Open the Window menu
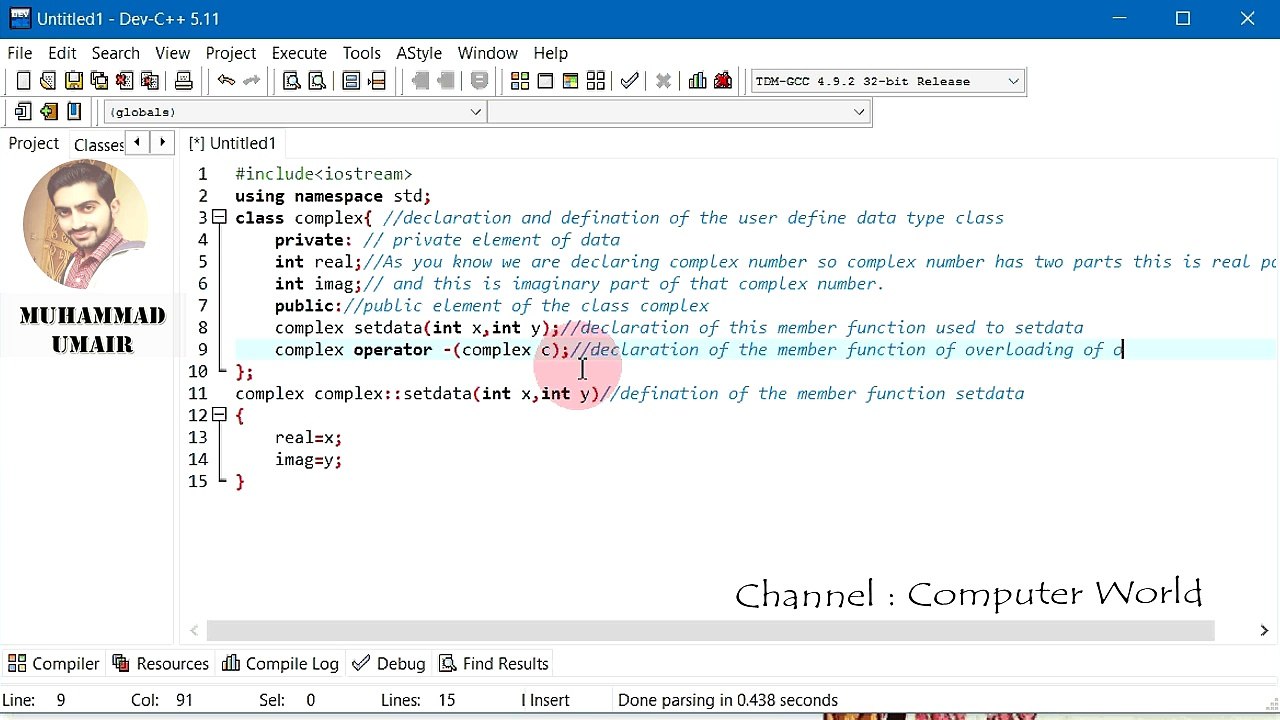The image size is (1280, 720). pyautogui.click(x=488, y=53)
